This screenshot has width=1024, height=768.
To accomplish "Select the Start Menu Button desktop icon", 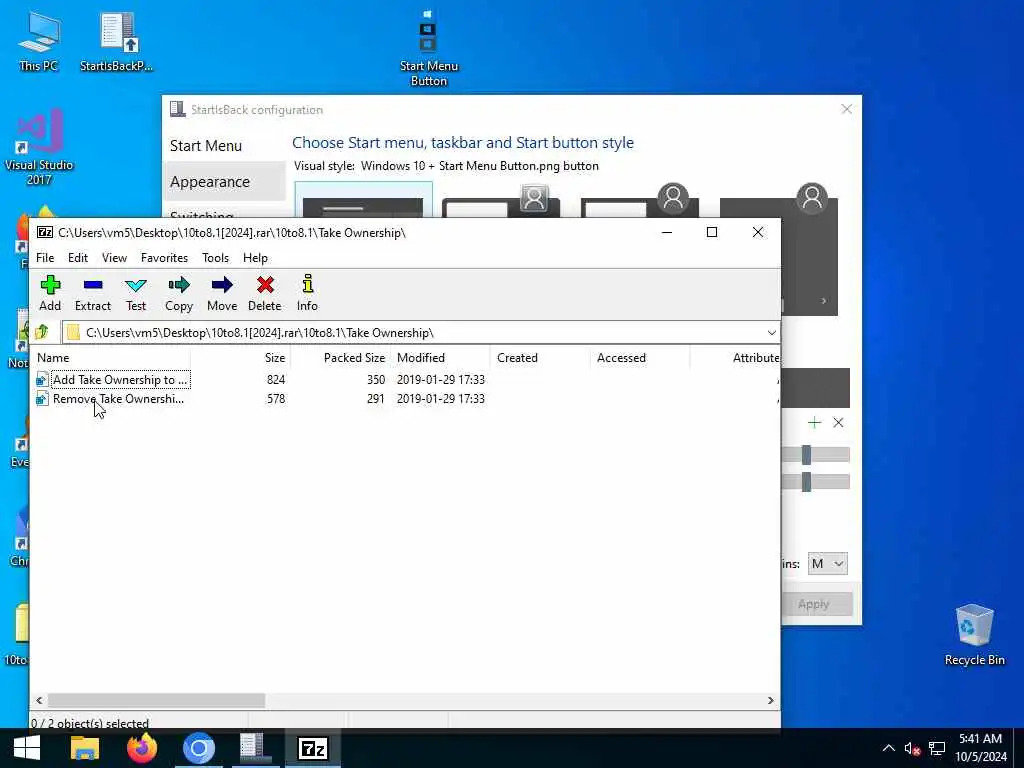I will pyautogui.click(x=428, y=50).
